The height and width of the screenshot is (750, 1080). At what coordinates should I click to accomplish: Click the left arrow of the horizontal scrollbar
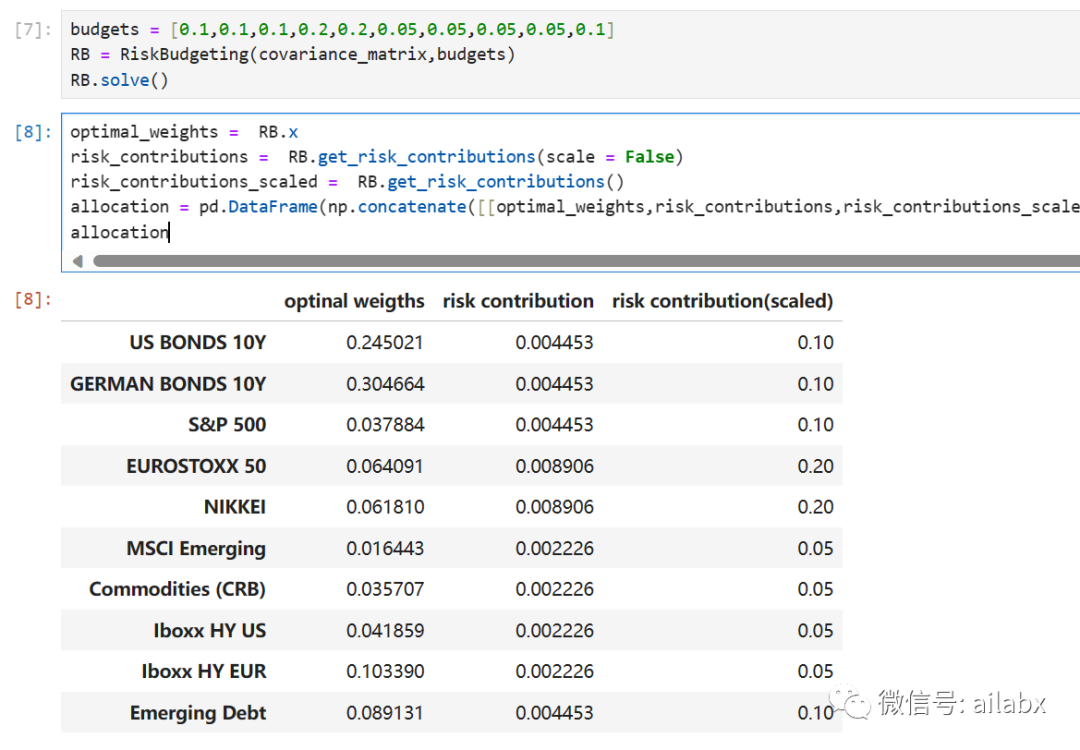click(78, 261)
